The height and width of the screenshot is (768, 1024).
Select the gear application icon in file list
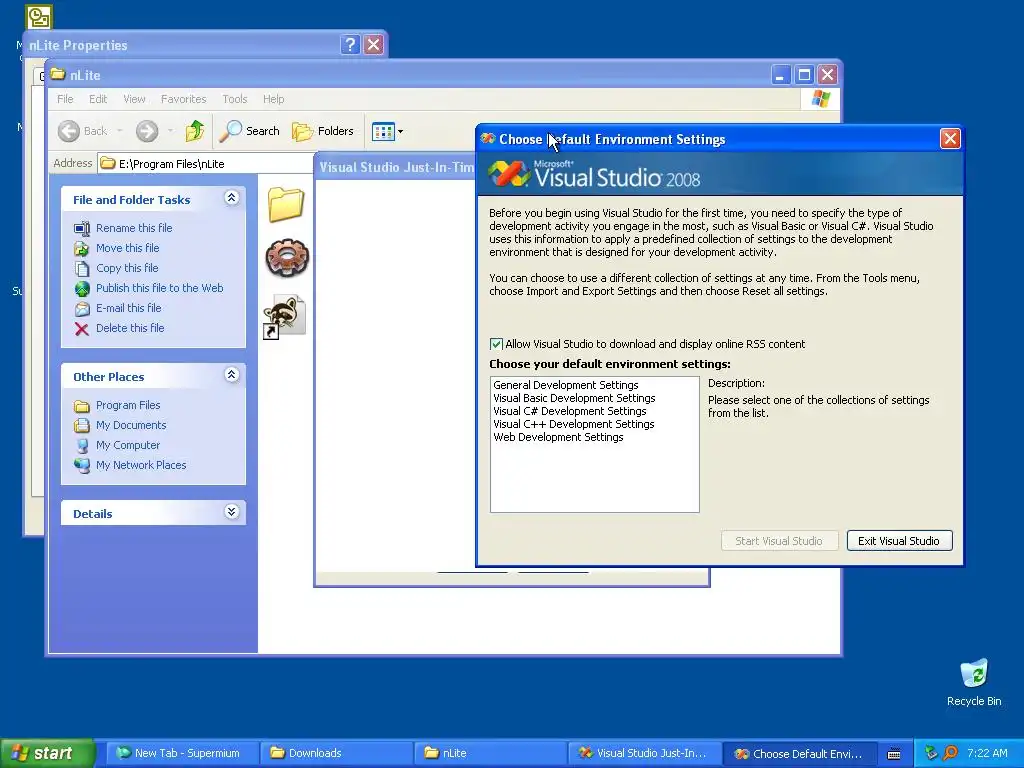tap(286, 258)
